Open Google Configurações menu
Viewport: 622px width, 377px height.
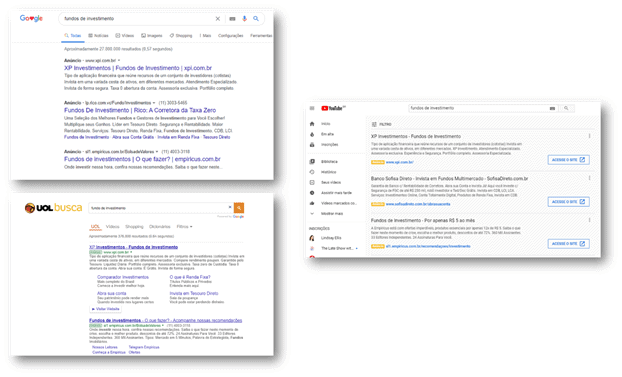[230, 36]
